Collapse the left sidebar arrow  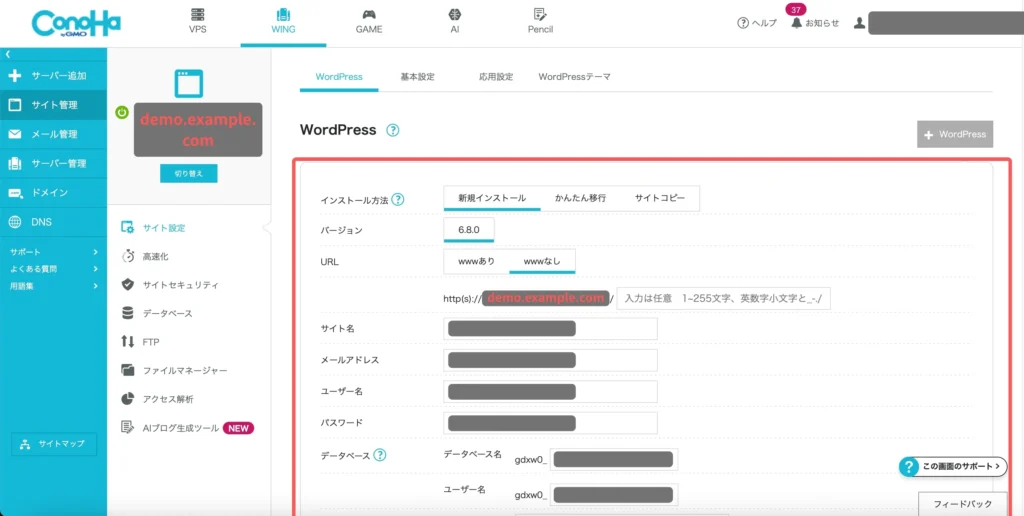click(8, 55)
